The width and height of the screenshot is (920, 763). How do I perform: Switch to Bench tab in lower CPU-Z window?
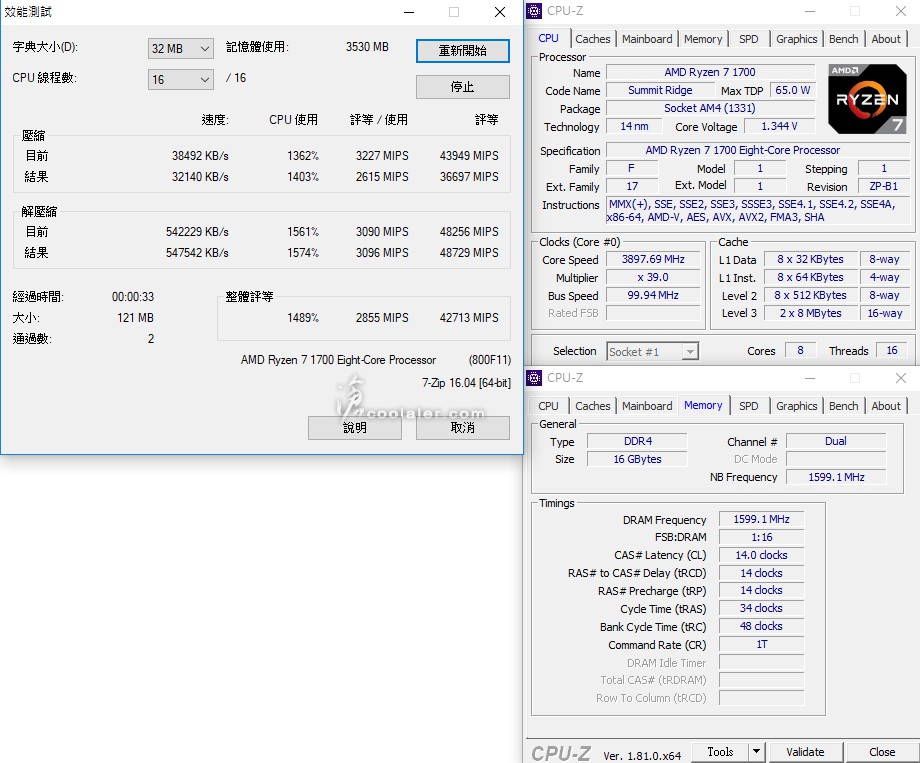844,406
